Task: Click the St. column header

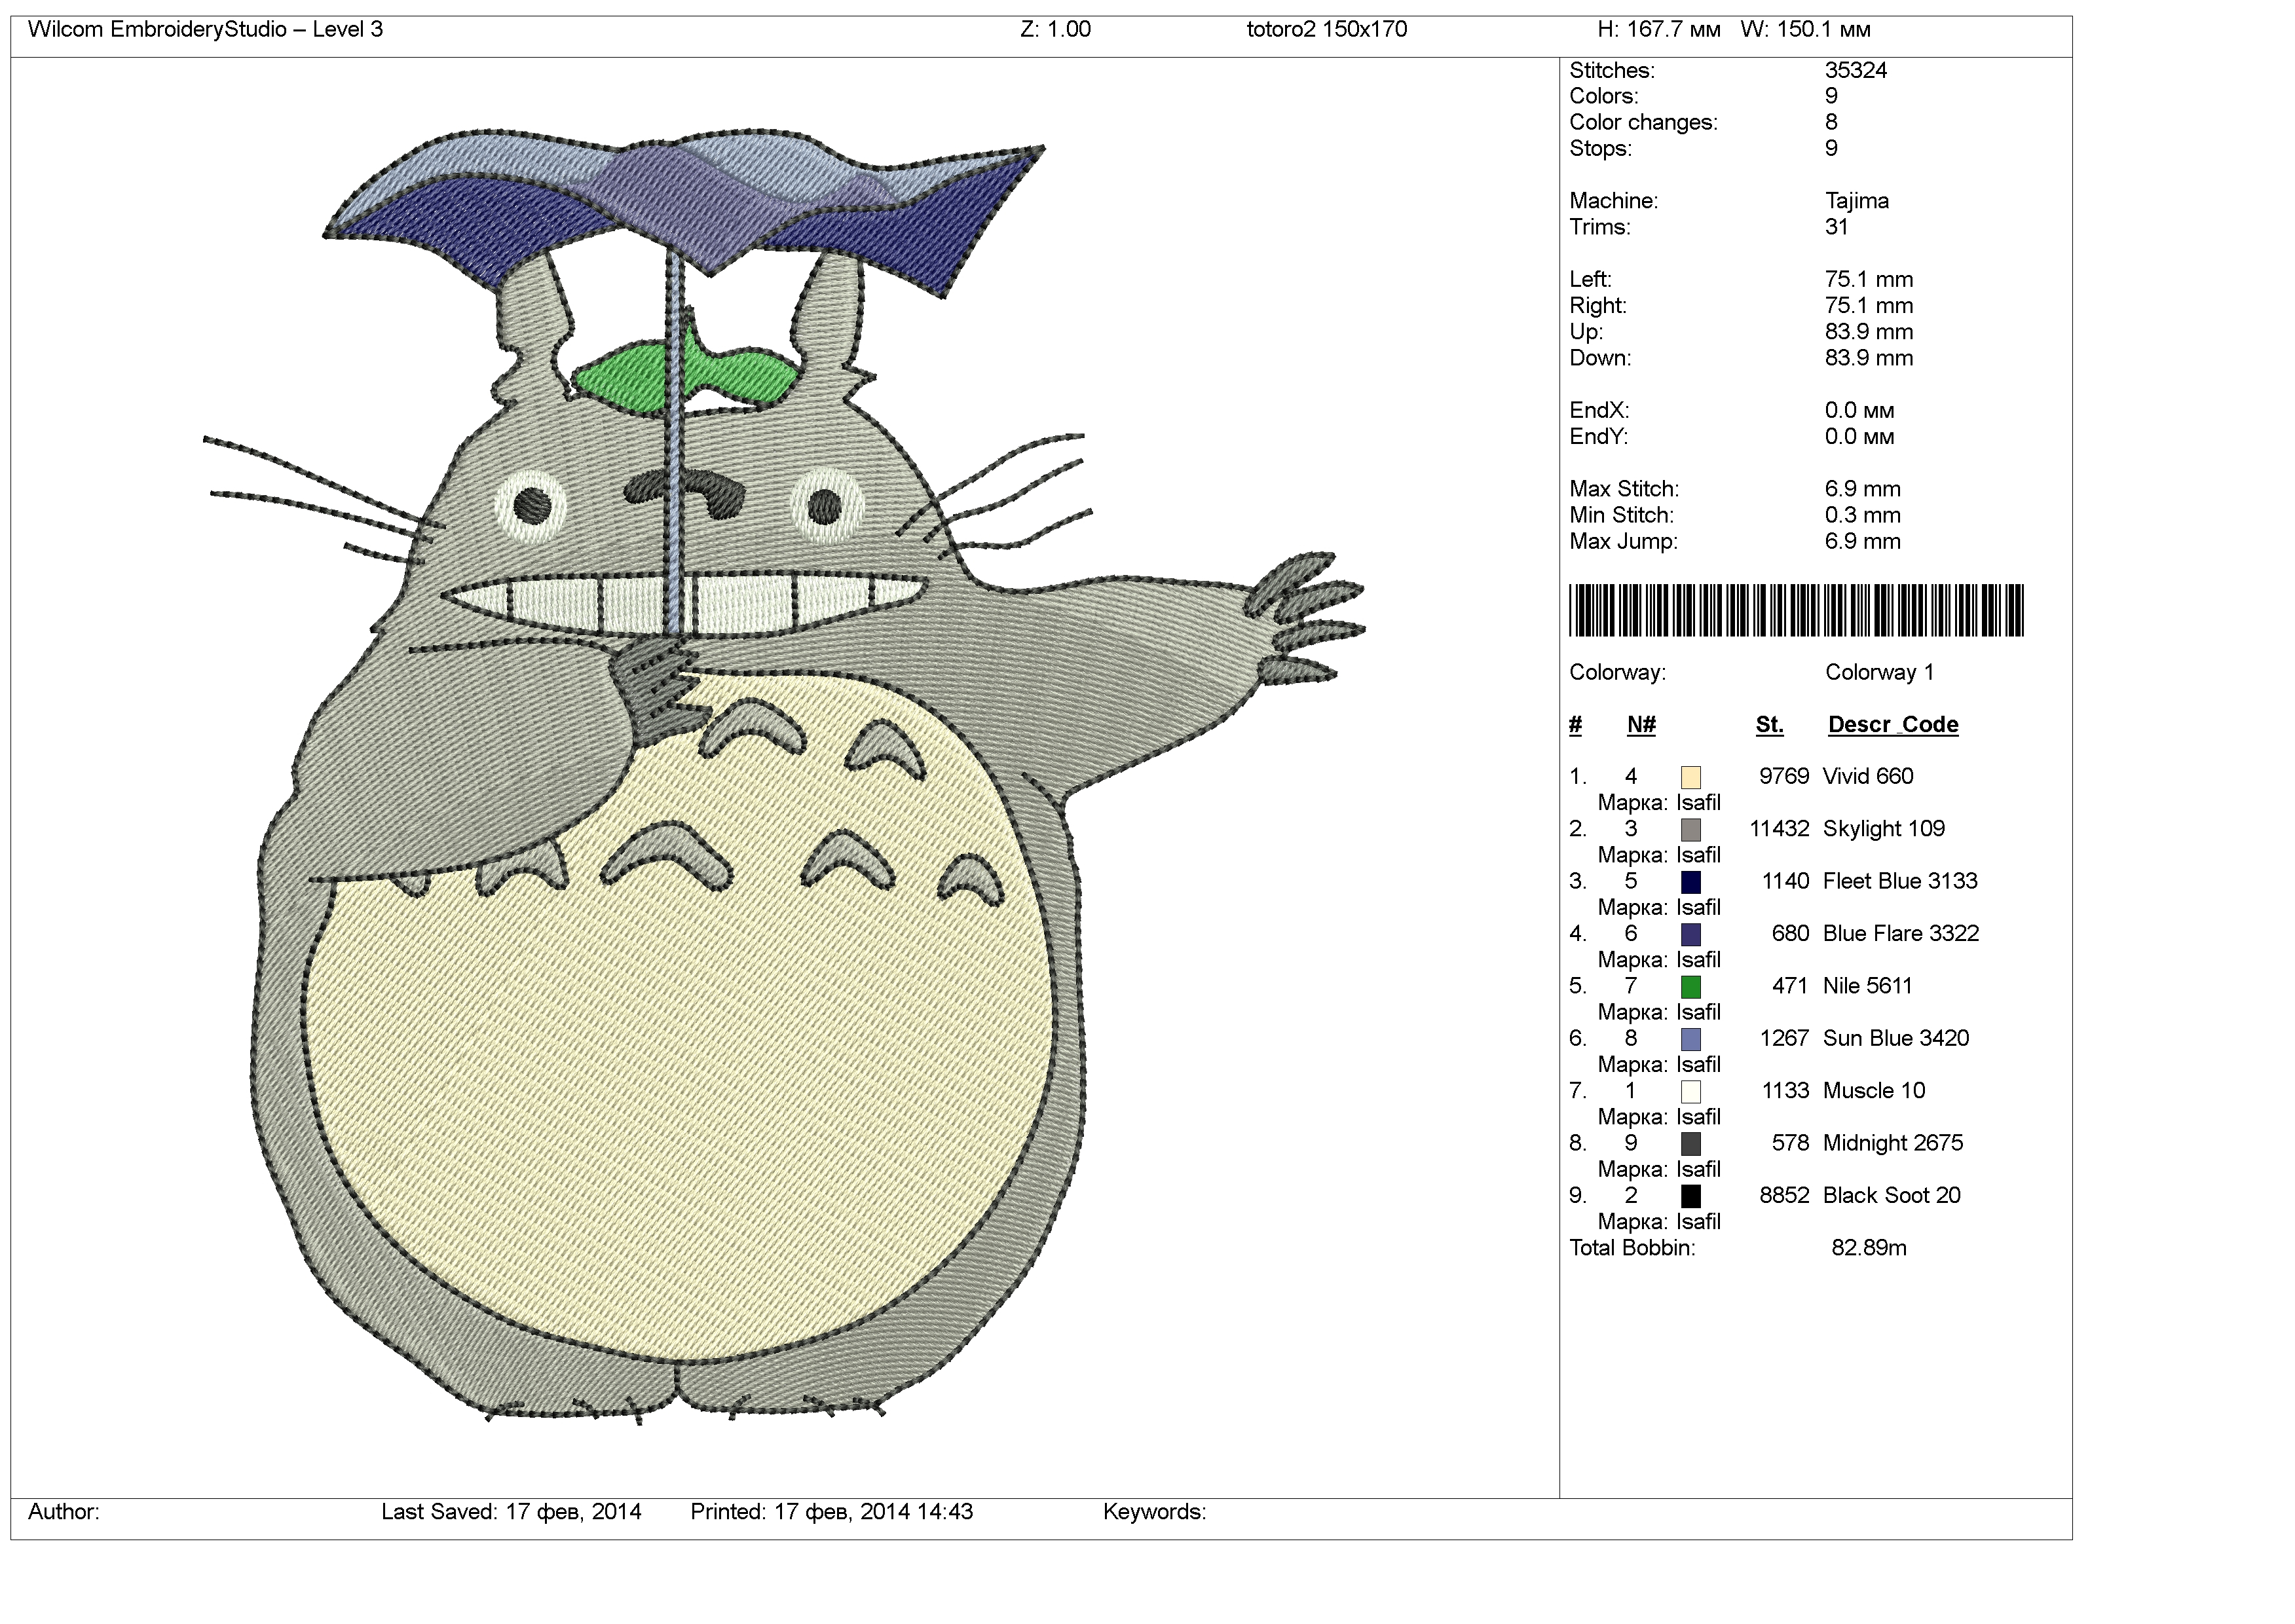Action: (1769, 725)
